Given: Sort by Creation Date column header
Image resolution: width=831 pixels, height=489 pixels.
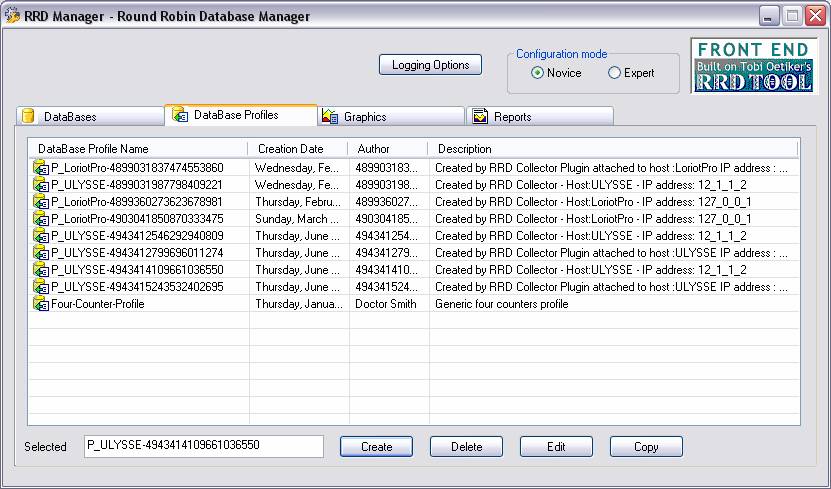Looking at the screenshot, I should [298, 149].
